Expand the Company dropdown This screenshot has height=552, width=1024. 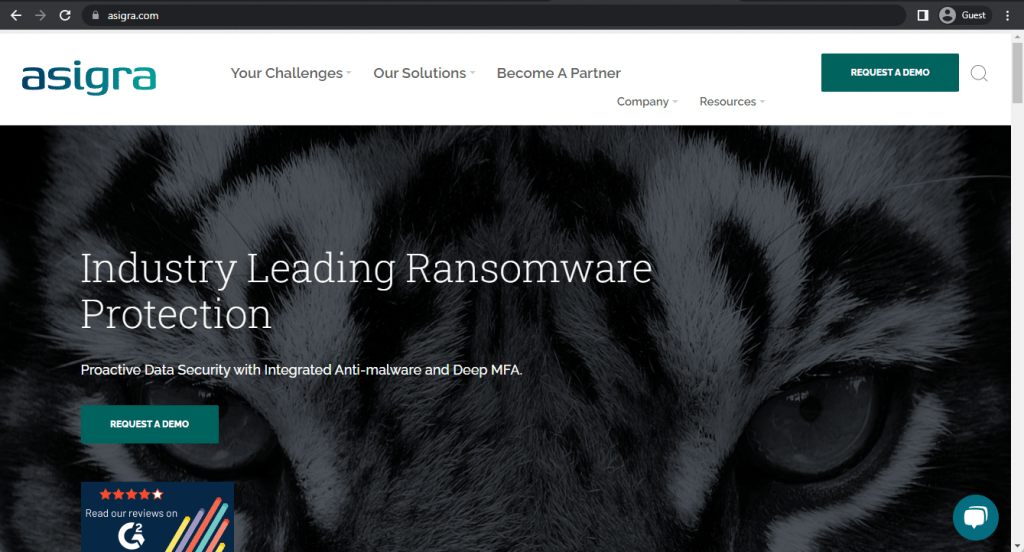[647, 101]
